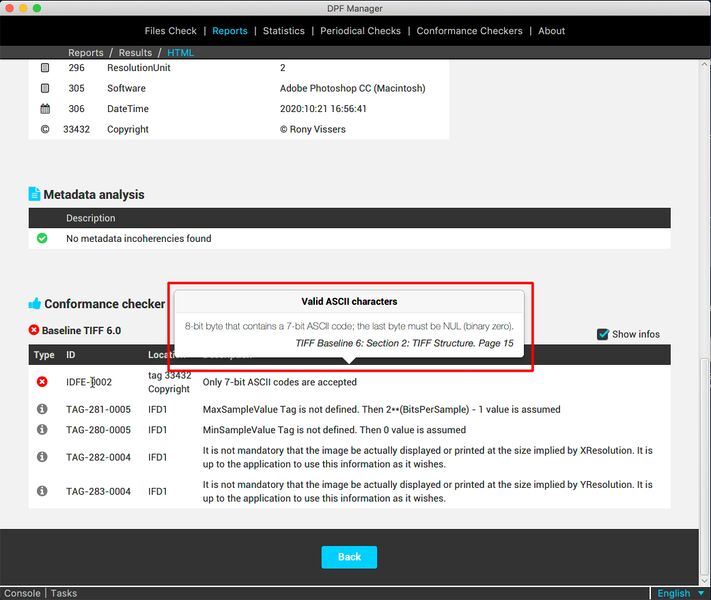Viewport: 711px width, 600px height.
Task: Toggle the Show infos checkbox
Action: 602,334
